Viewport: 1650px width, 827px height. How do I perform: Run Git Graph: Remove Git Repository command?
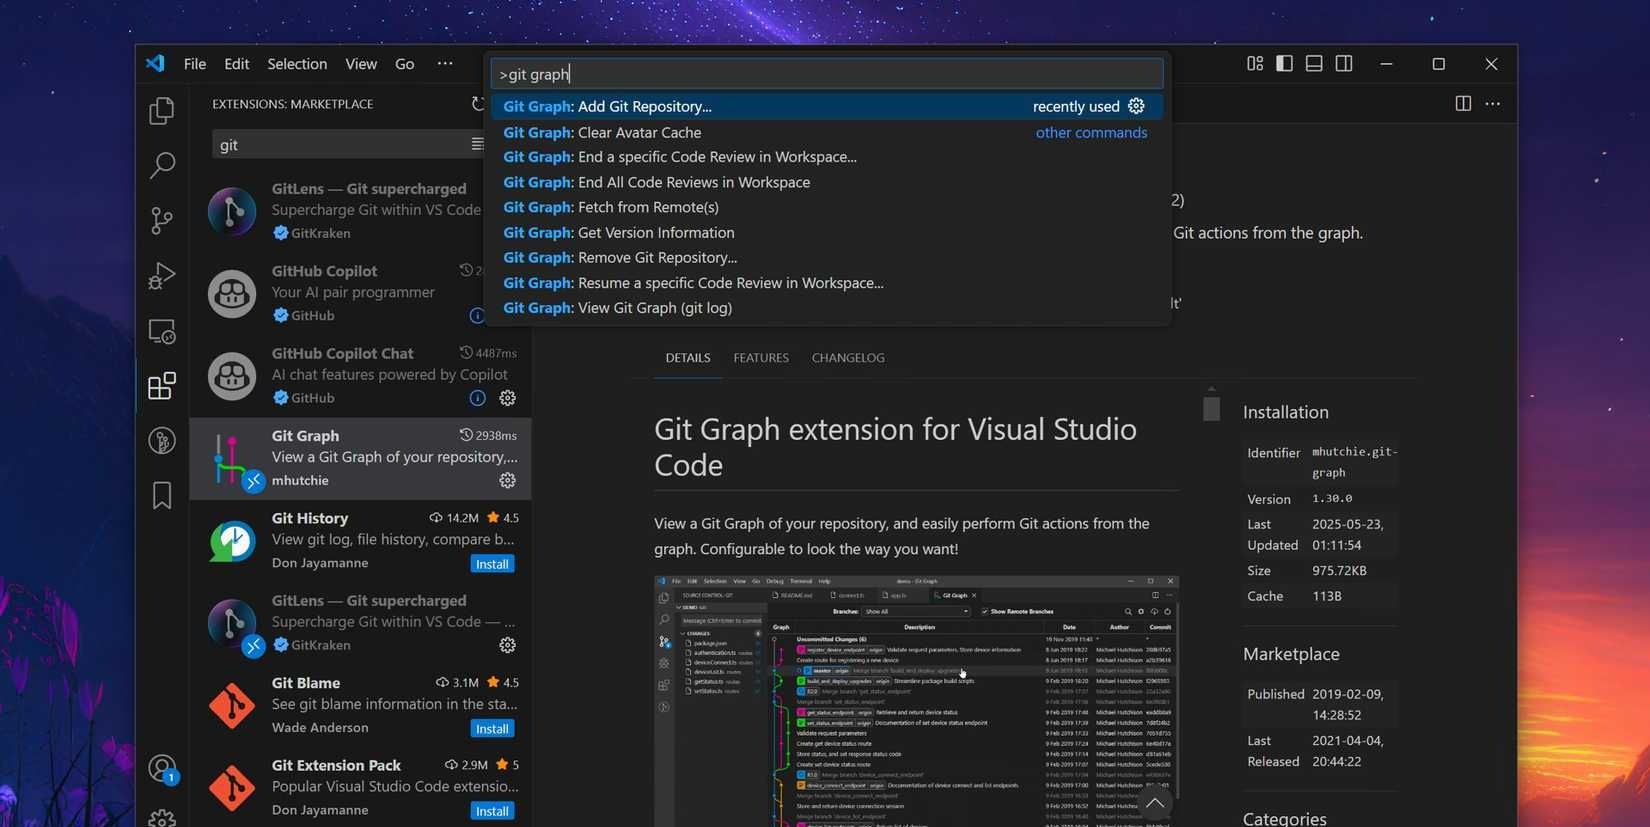click(826, 257)
